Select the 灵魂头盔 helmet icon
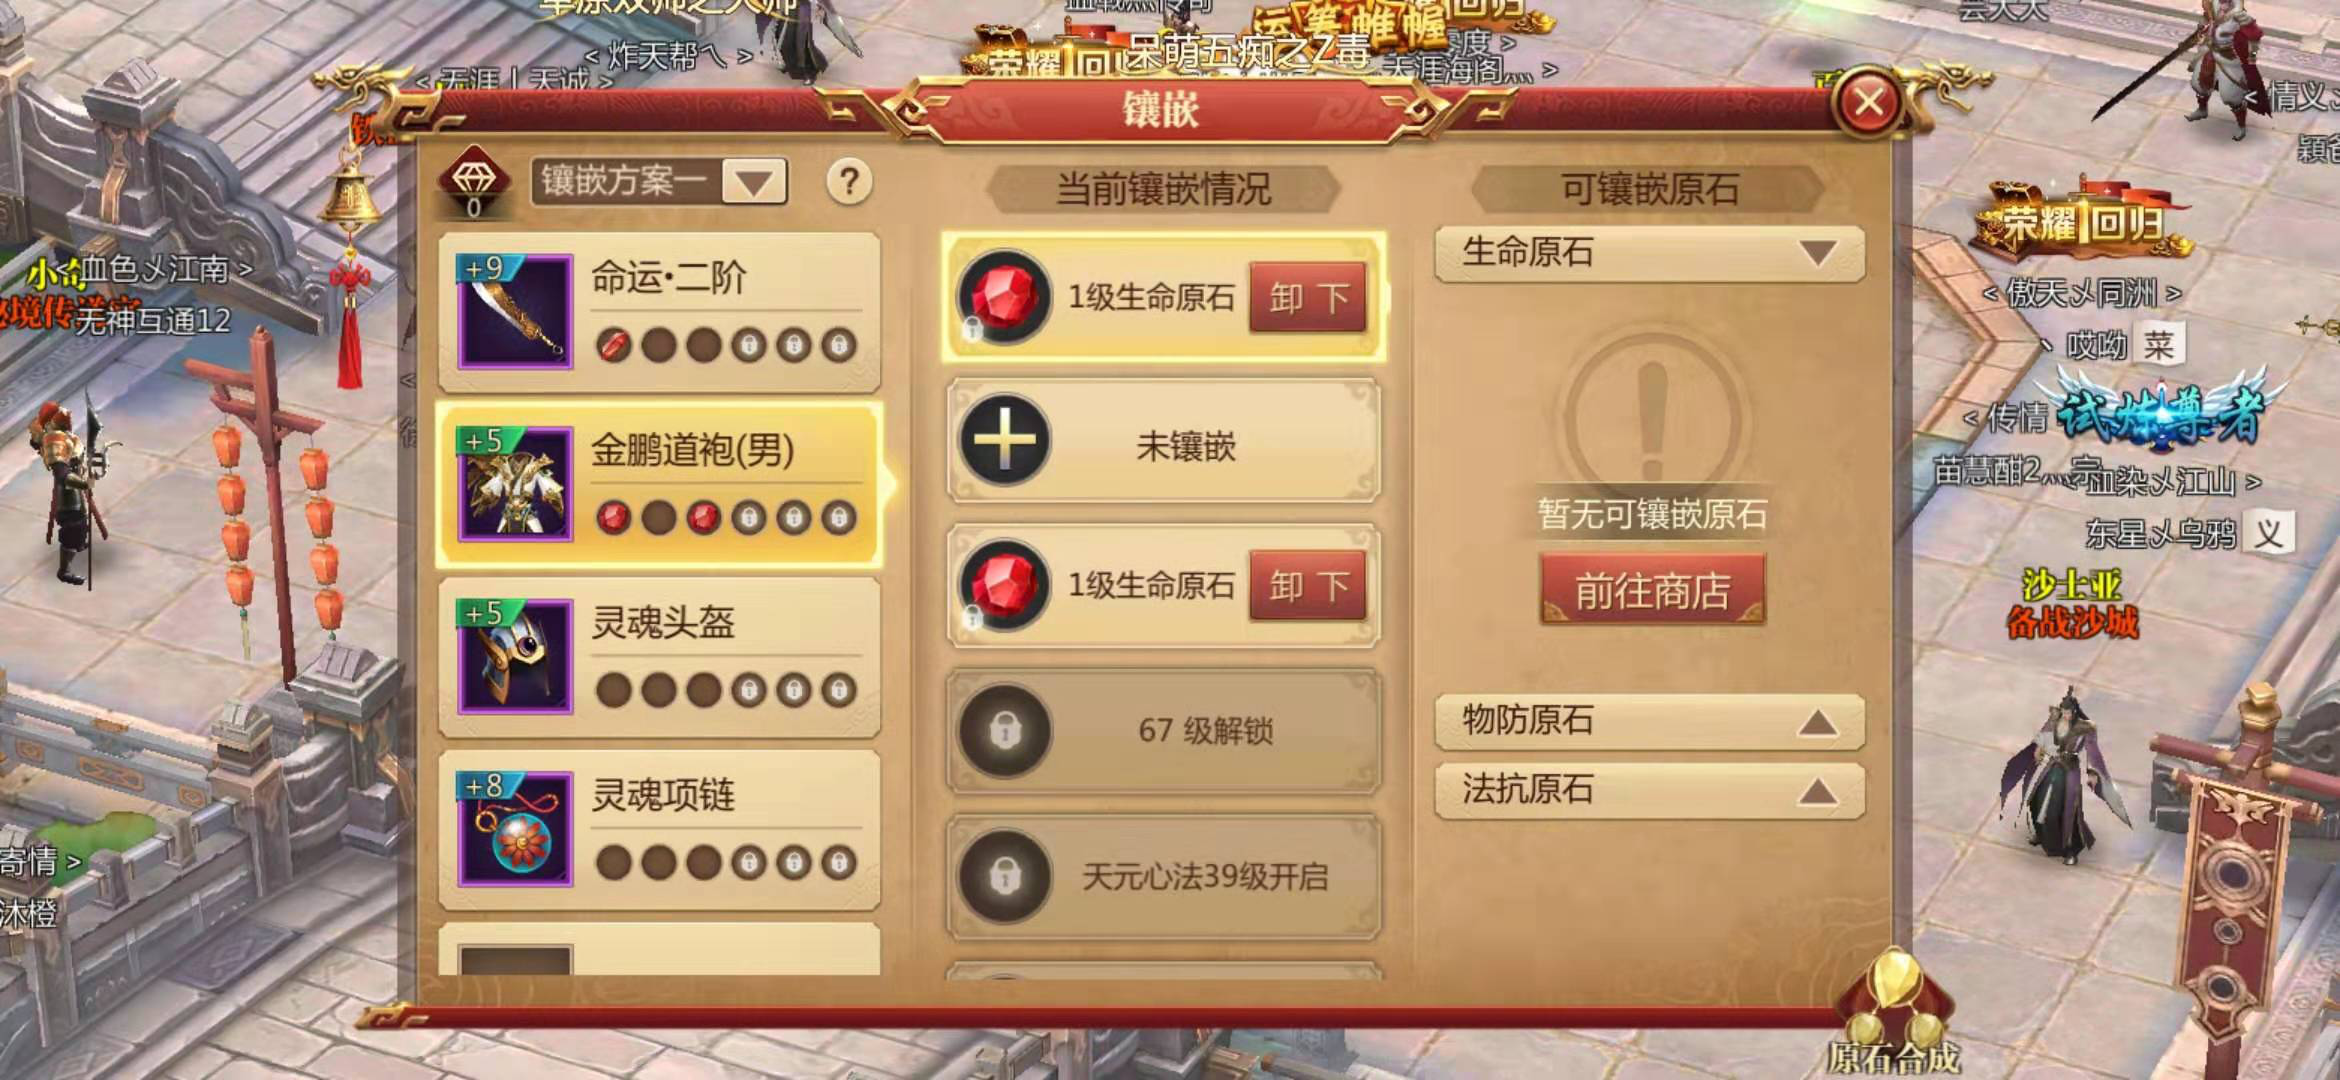 [515, 656]
